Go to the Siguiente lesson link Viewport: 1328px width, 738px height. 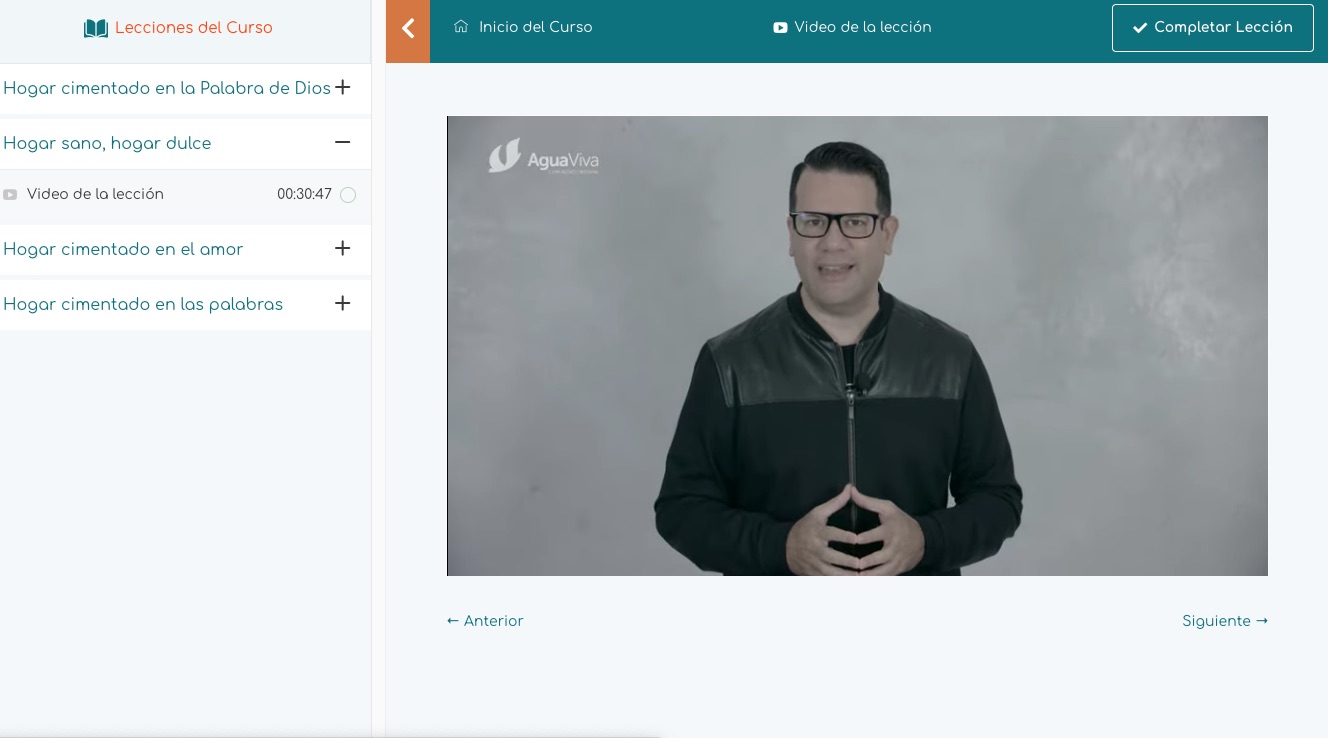1224,621
